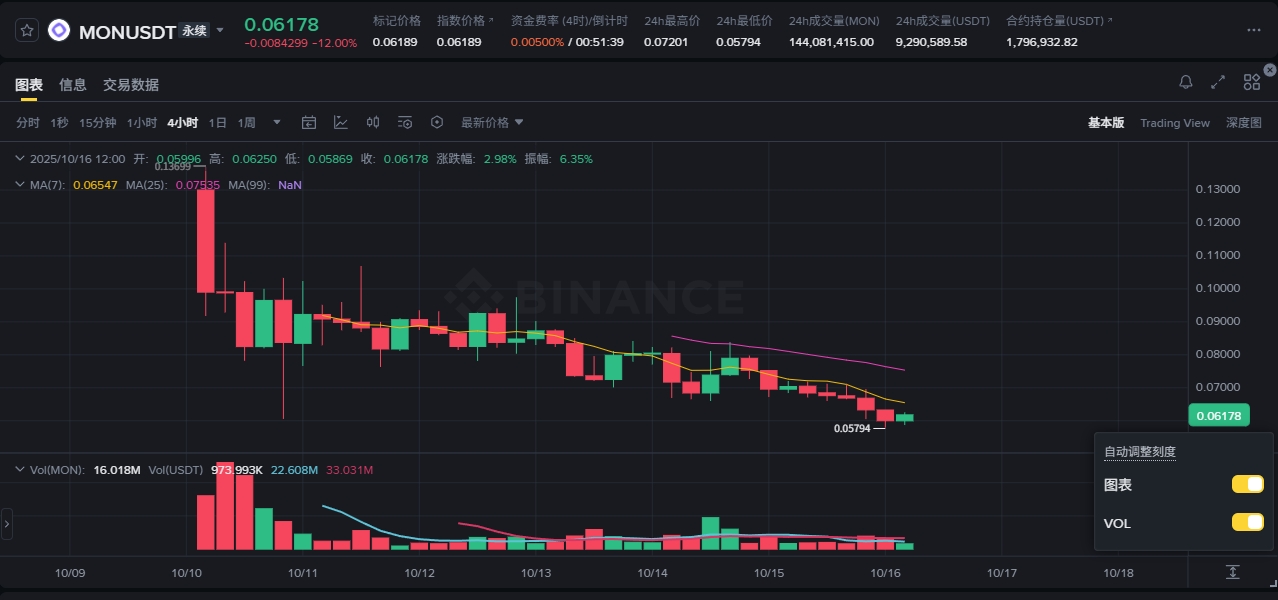Open the candlestick chart style icon

tap(373, 123)
